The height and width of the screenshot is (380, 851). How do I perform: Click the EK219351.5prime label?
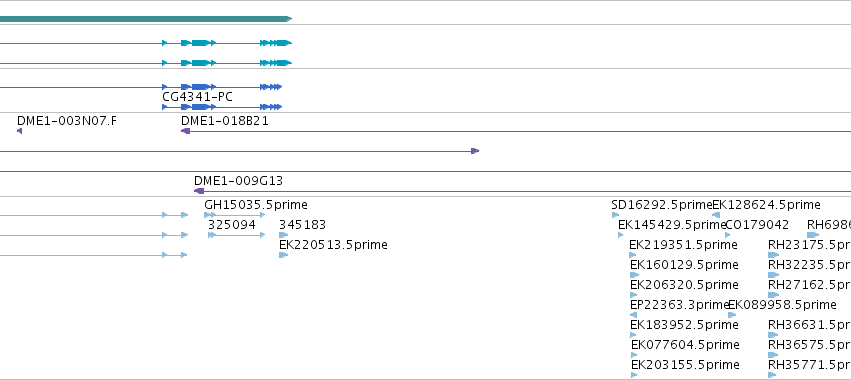click(683, 245)
